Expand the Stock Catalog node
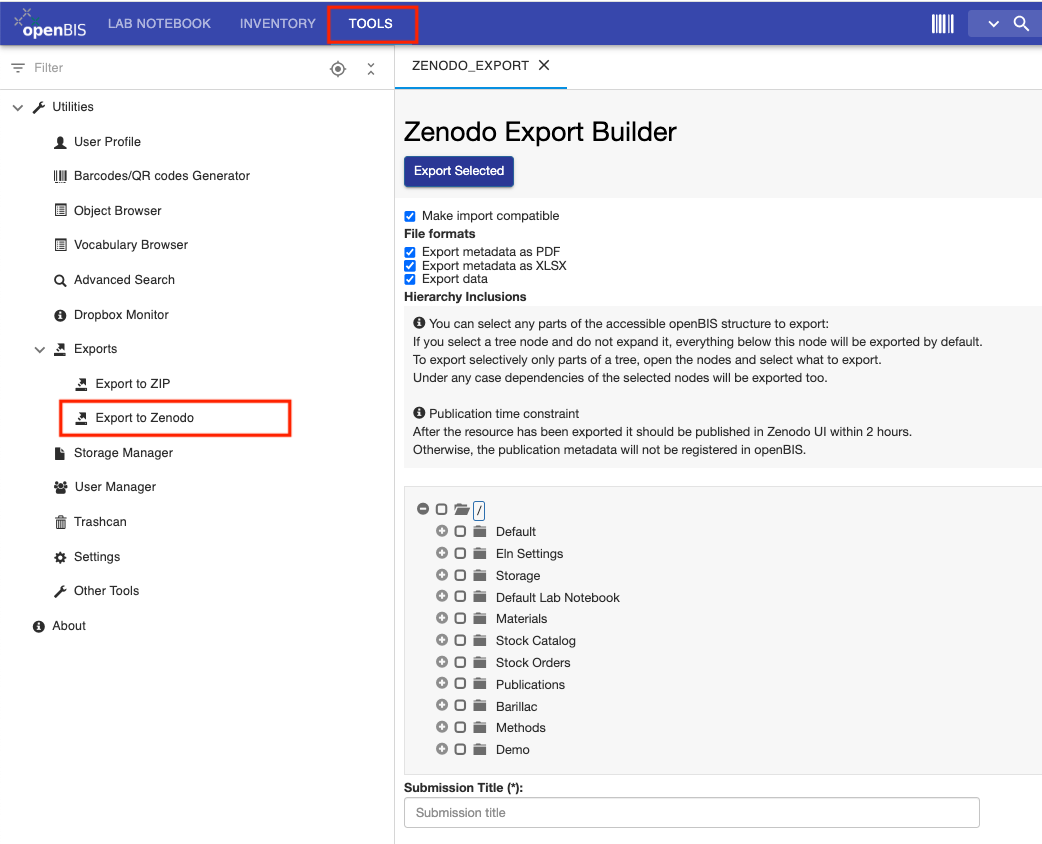 pyautogui.click(x=442, y=640)
